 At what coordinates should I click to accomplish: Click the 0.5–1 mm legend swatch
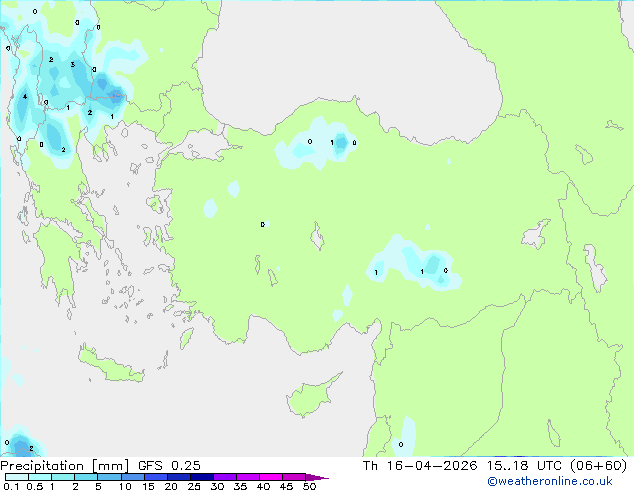(40, 477)
